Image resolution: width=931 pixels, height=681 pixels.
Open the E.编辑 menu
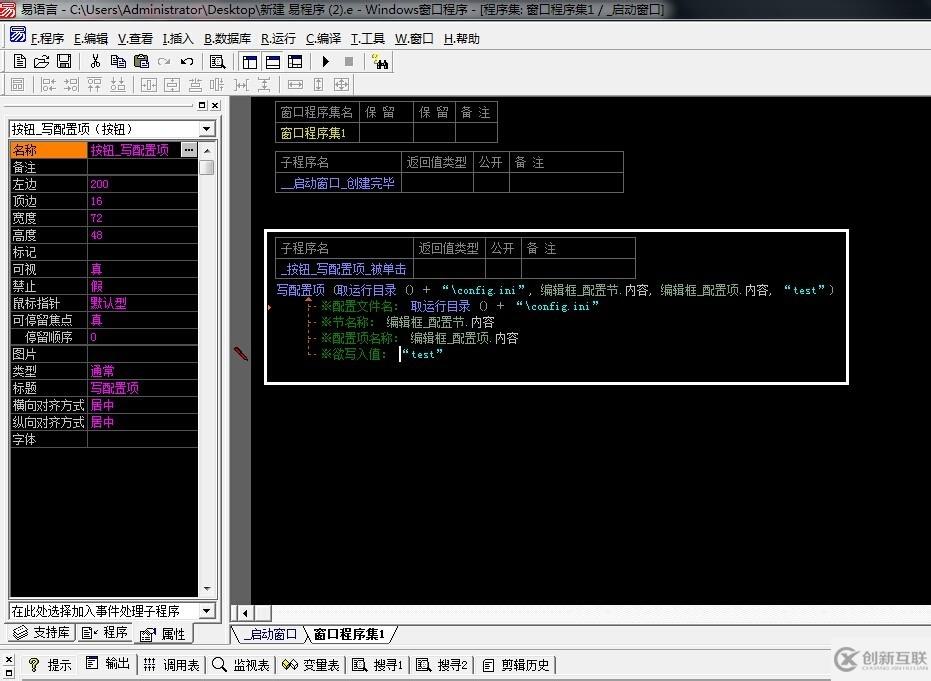point(91,39)
